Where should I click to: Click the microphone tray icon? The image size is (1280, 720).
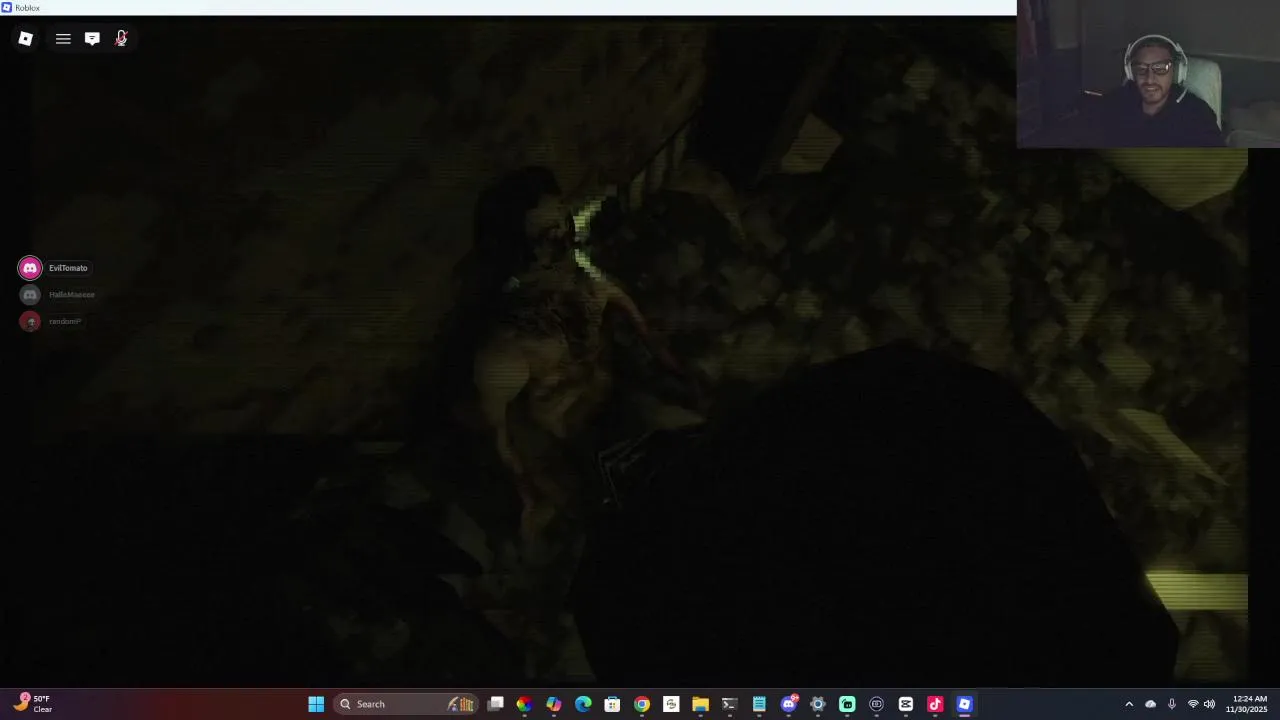pos(1171,704)
